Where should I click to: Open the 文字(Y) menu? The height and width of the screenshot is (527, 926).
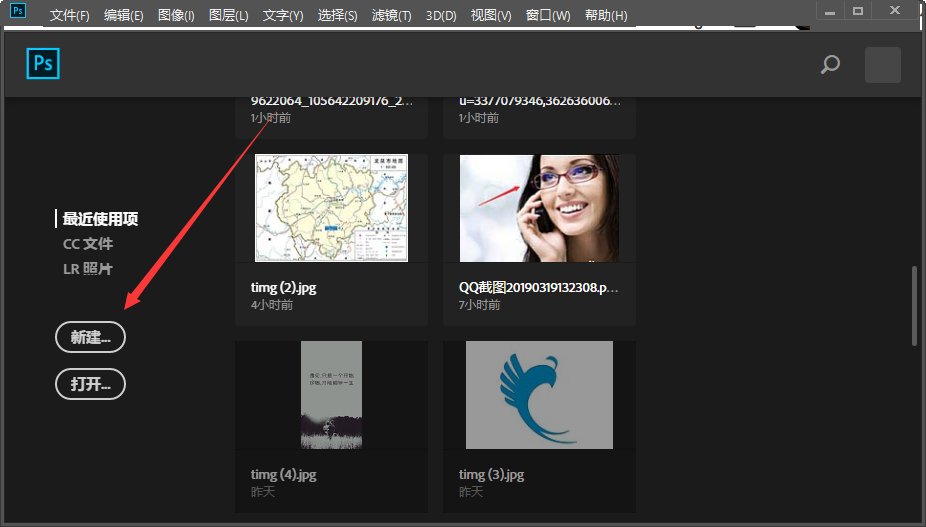[x=283, y=15]
